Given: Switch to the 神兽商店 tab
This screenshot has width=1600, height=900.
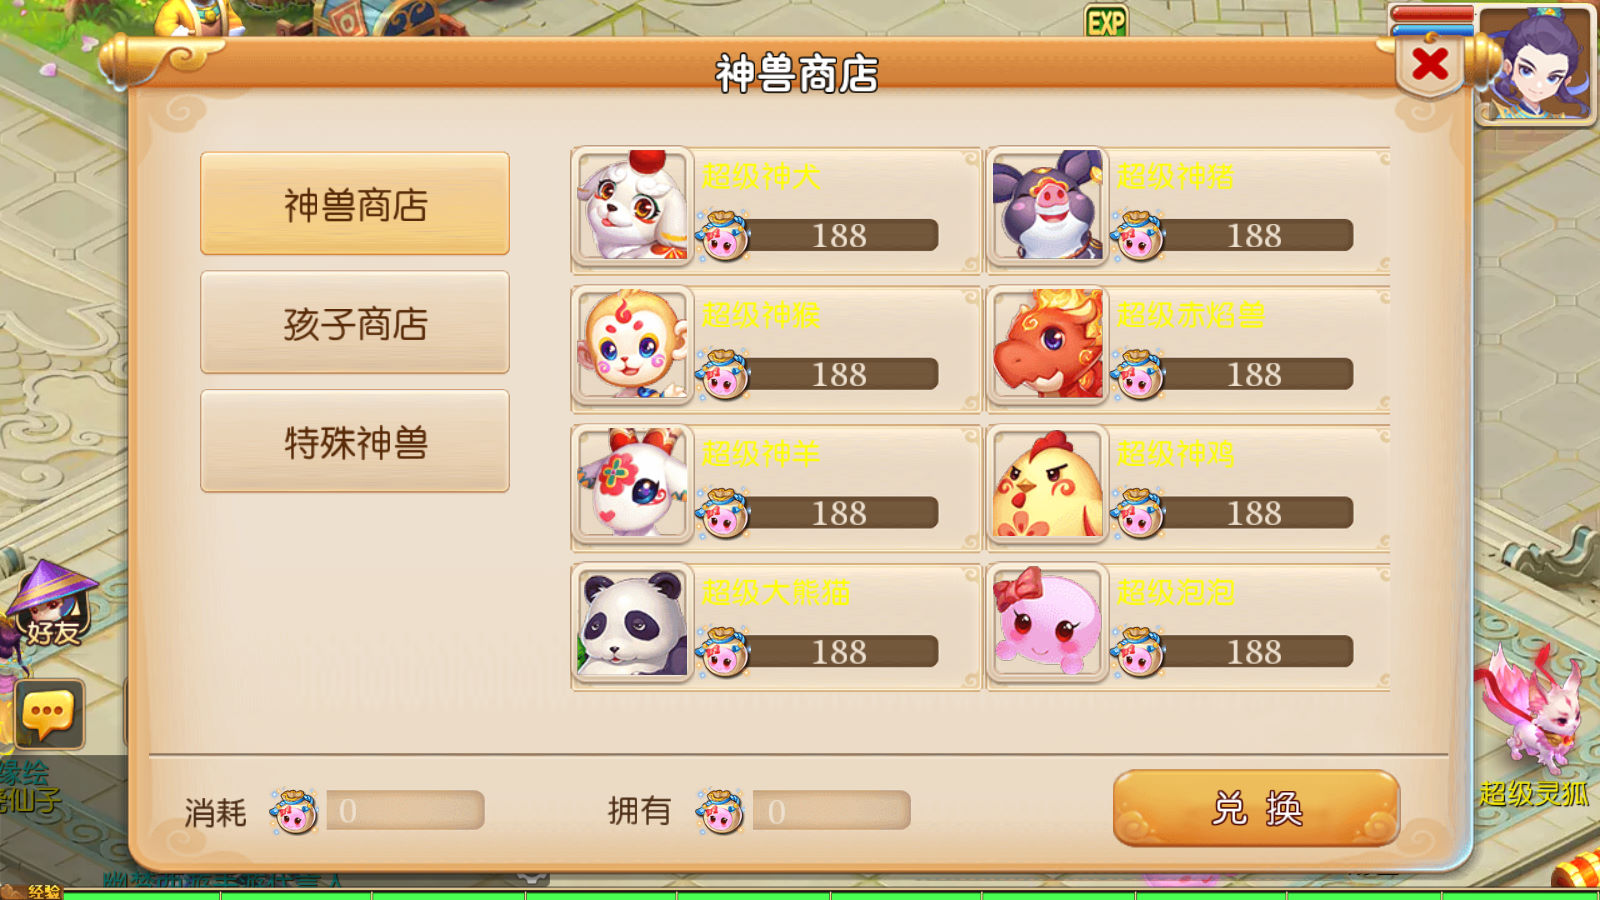Looking at the screenshot, I should [355, 204].
